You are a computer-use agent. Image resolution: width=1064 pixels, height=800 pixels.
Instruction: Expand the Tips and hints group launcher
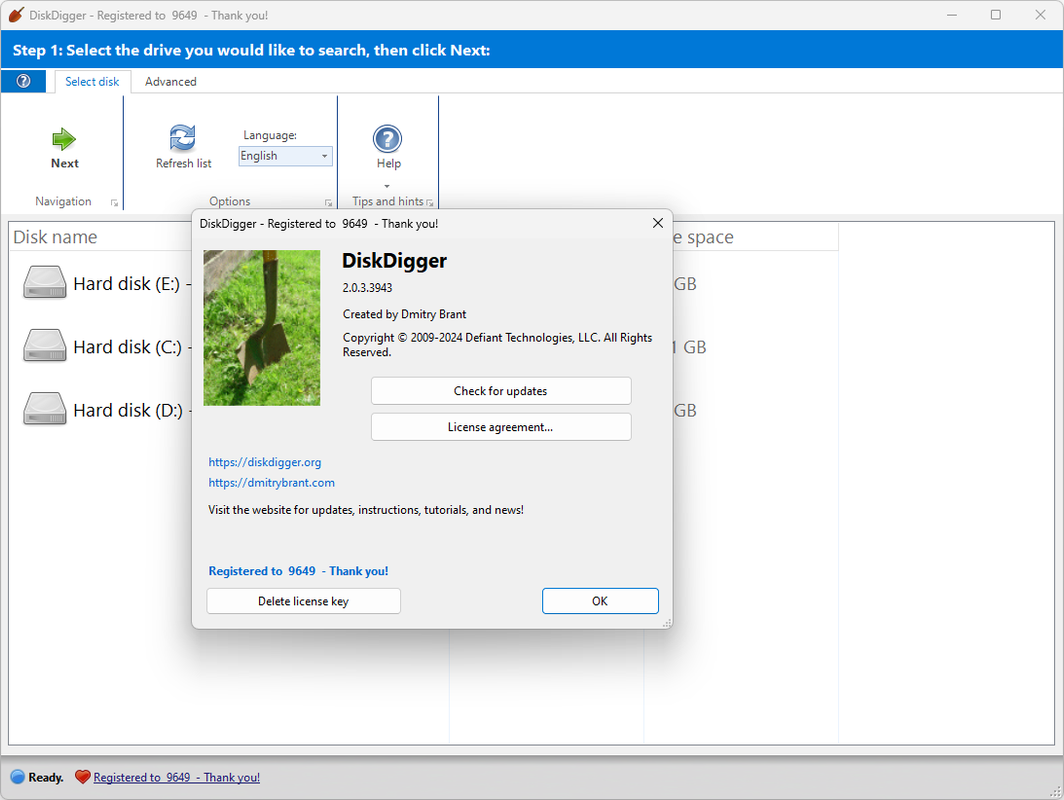point(430,202)
